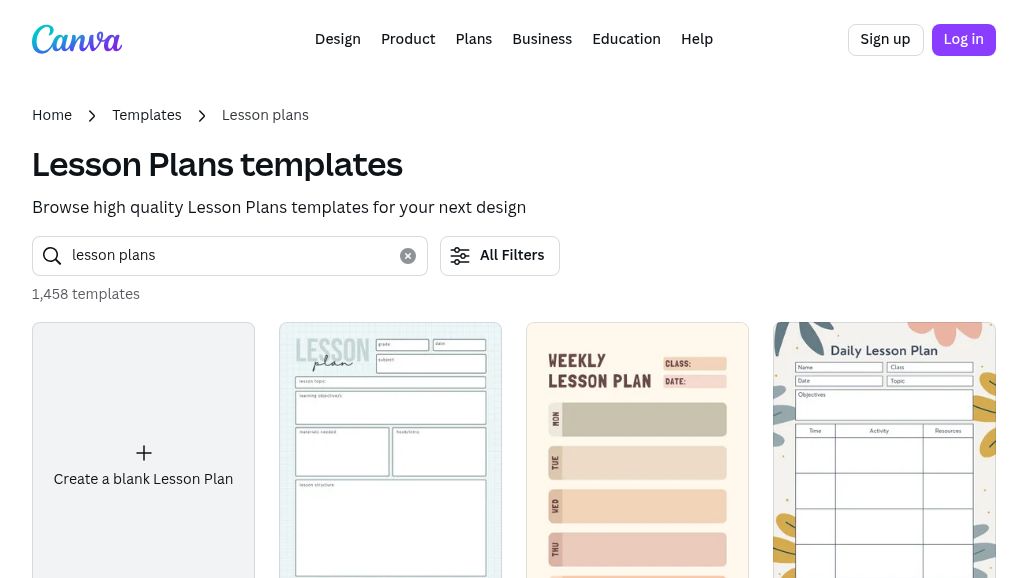Clear the search field with the X icon
The height and width of the screenshot is (578, 1028).
tap(408, 256)
